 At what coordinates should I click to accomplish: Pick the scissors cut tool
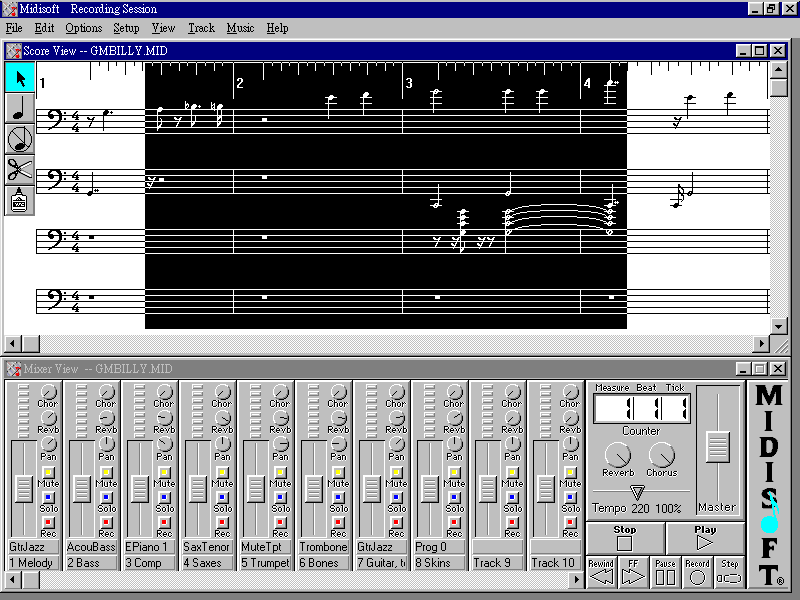[19, 169]
